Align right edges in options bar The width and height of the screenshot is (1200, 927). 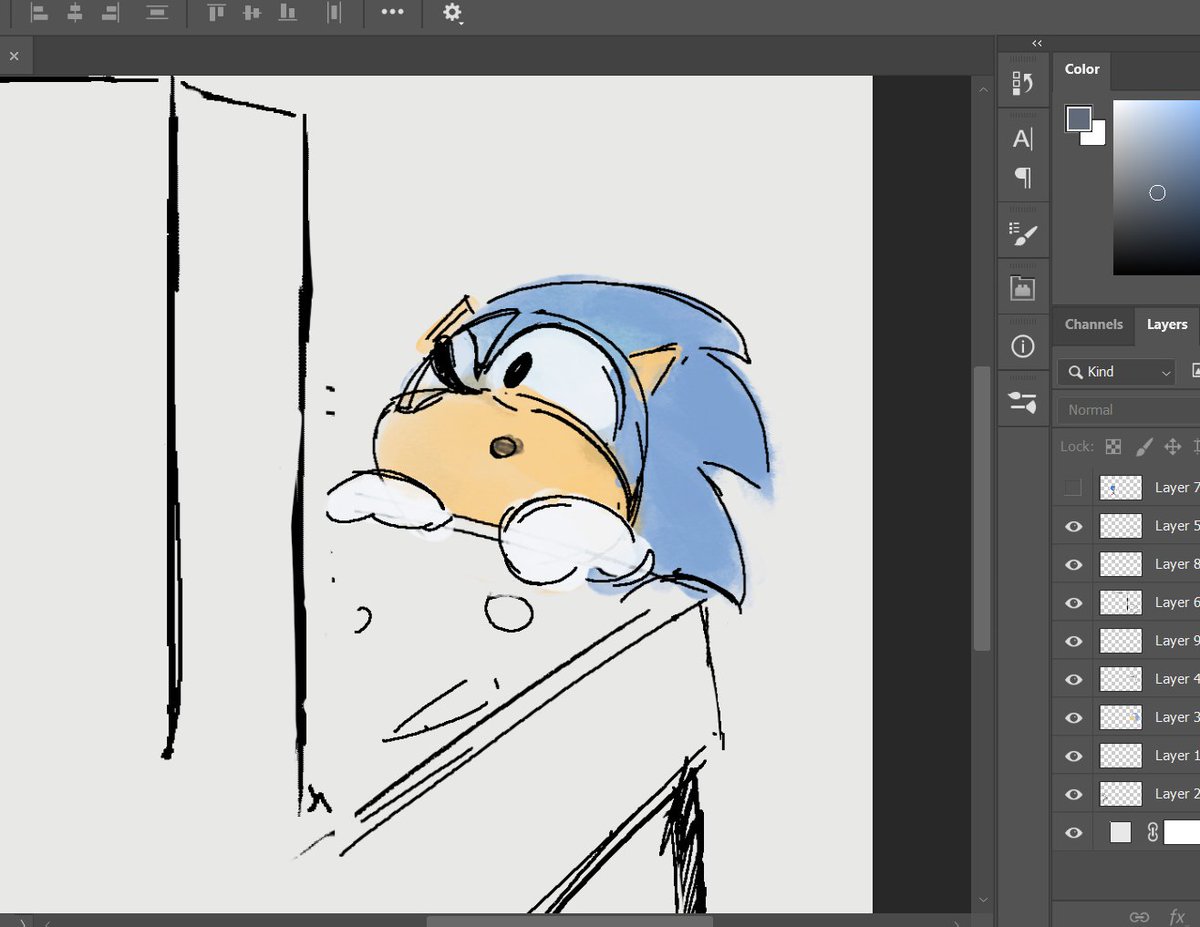[x=110, y=13]
